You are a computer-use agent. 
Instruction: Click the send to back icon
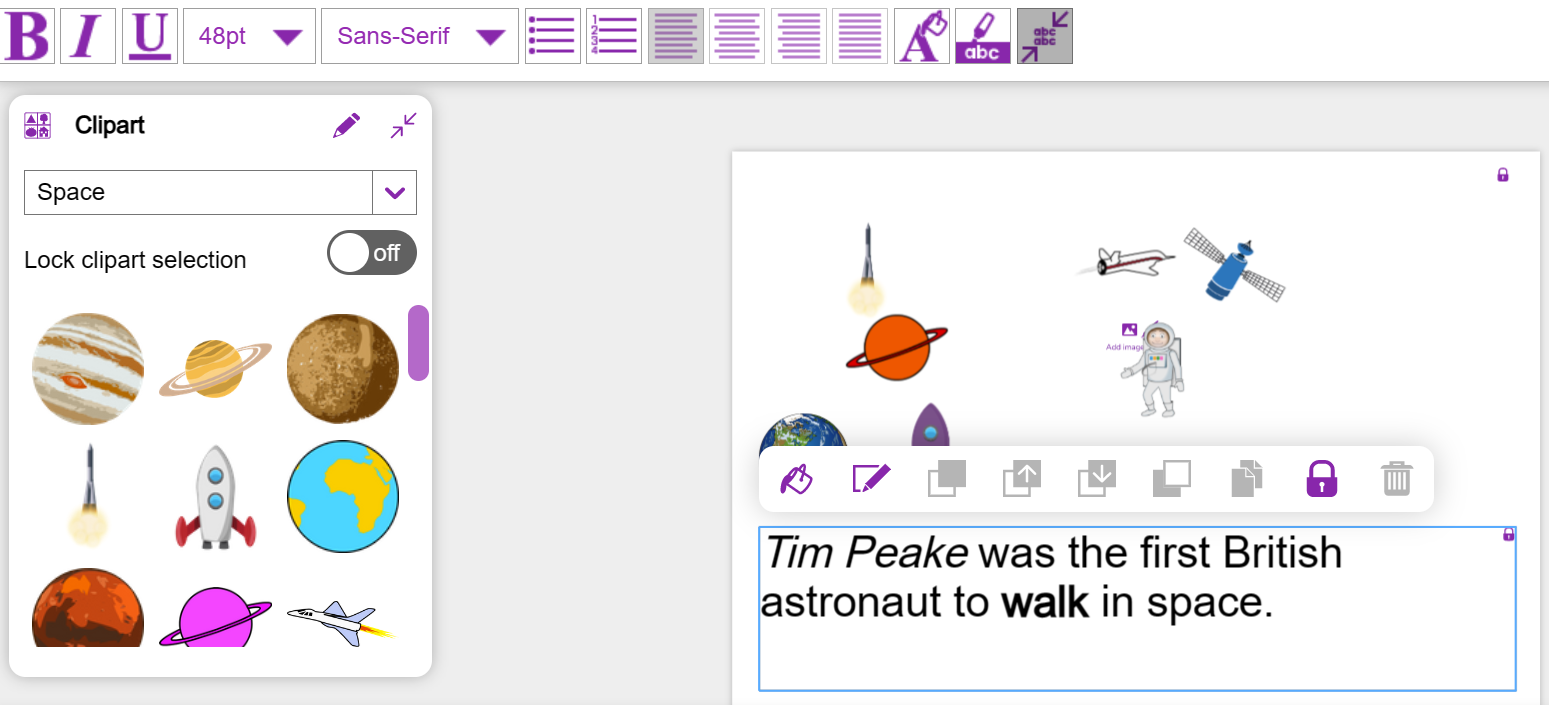(1172, 479)
